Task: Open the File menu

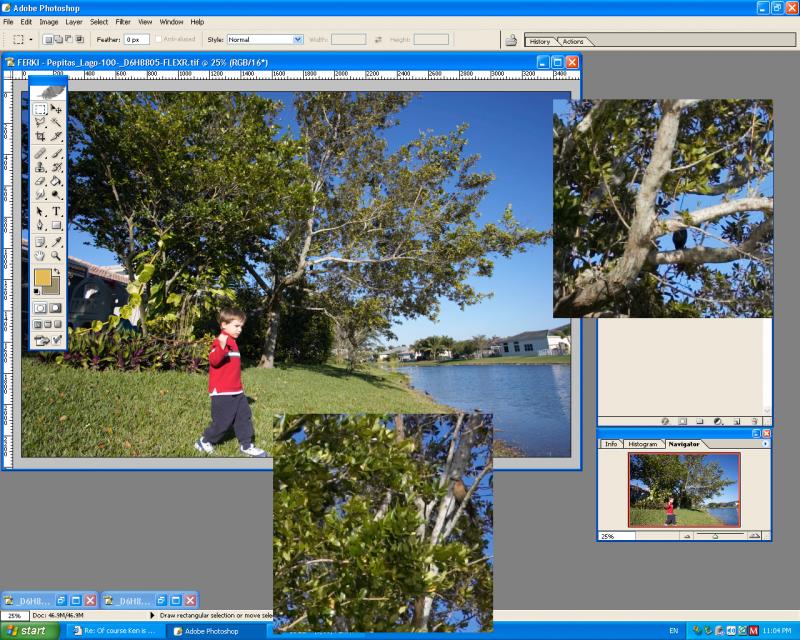Action: [x=9, y=22]
